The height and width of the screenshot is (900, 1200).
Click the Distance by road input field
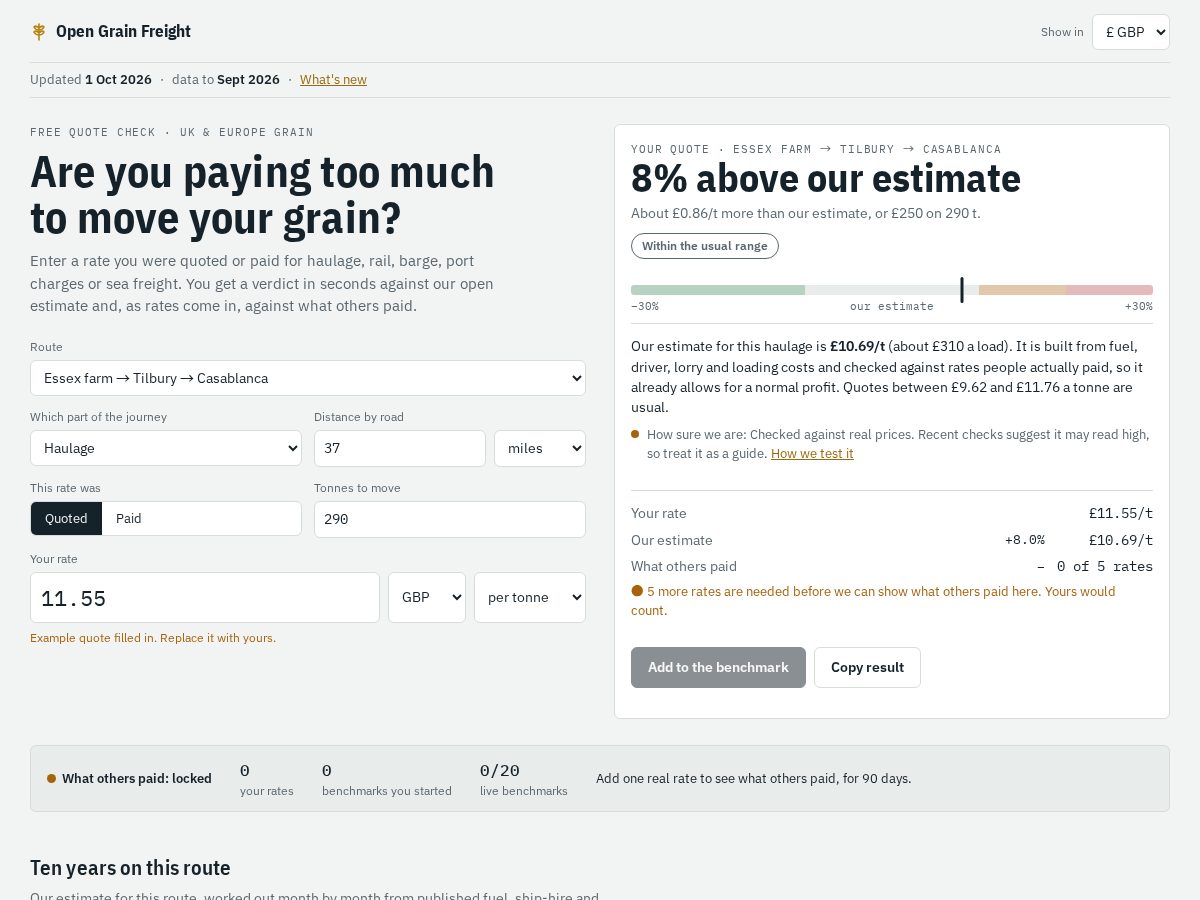tap(400, 448)
